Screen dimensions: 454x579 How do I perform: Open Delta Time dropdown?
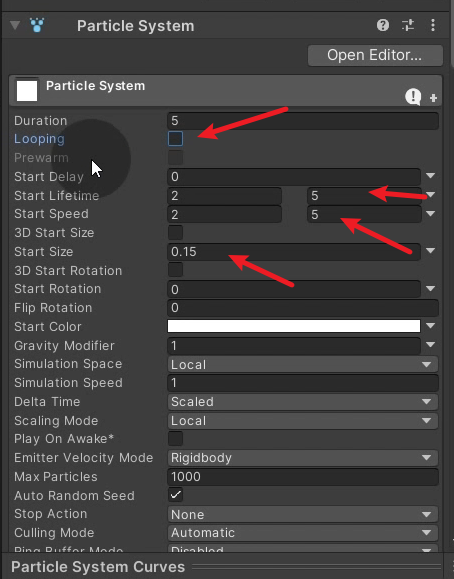(x=303, y=402)
